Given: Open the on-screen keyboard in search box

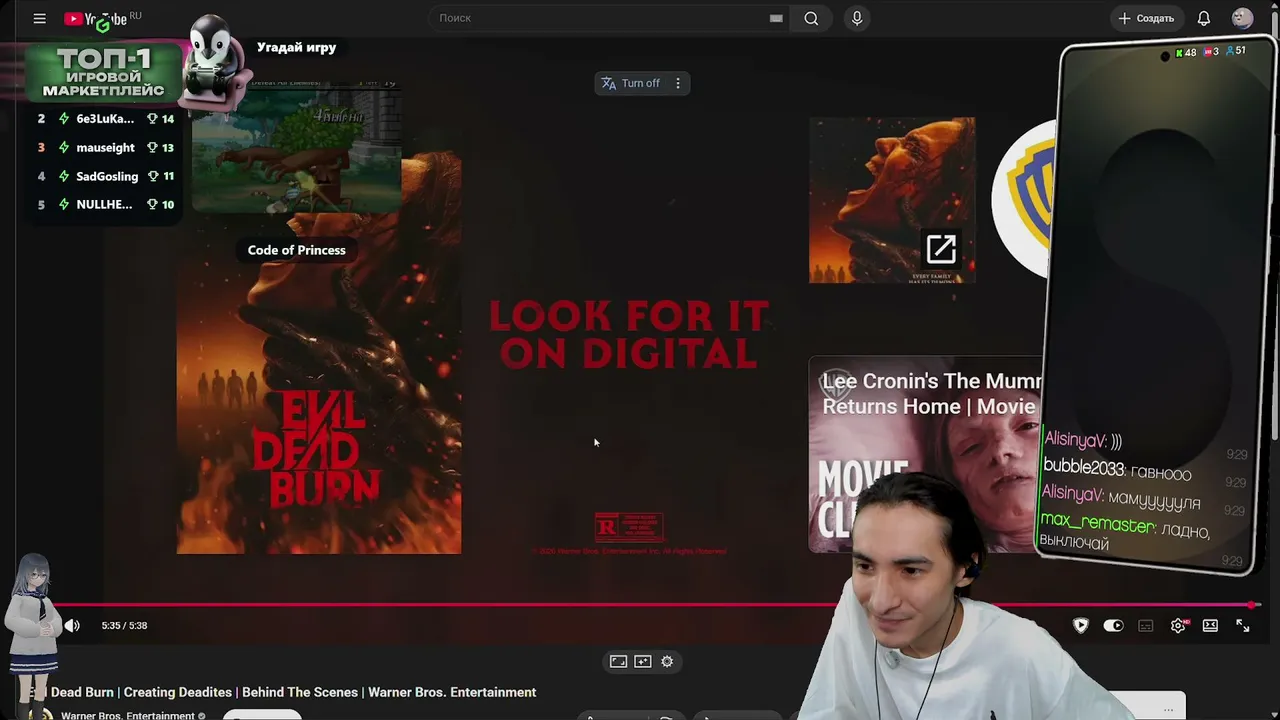Looking at the screenshot, I should (x=776, y=18).
